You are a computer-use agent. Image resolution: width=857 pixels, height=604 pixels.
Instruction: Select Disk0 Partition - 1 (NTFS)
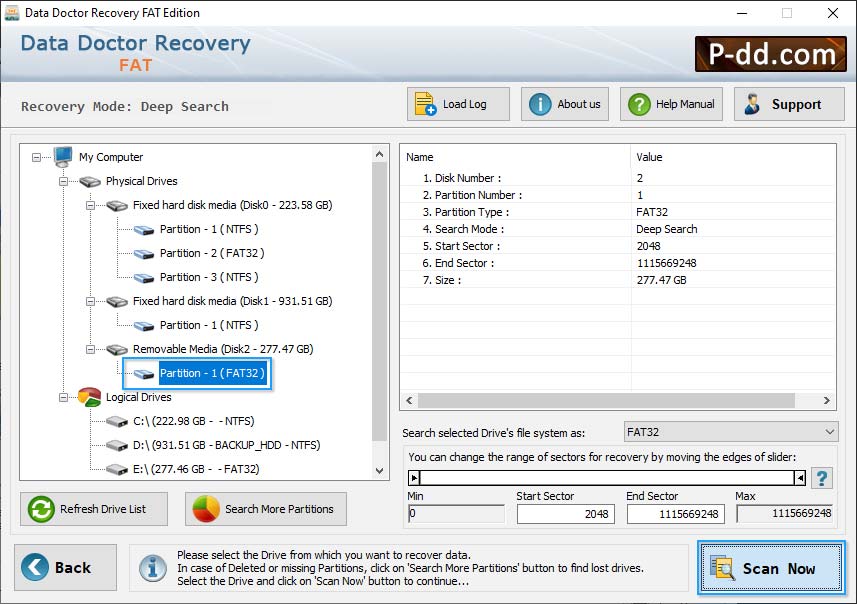click(x=209, y=229)
